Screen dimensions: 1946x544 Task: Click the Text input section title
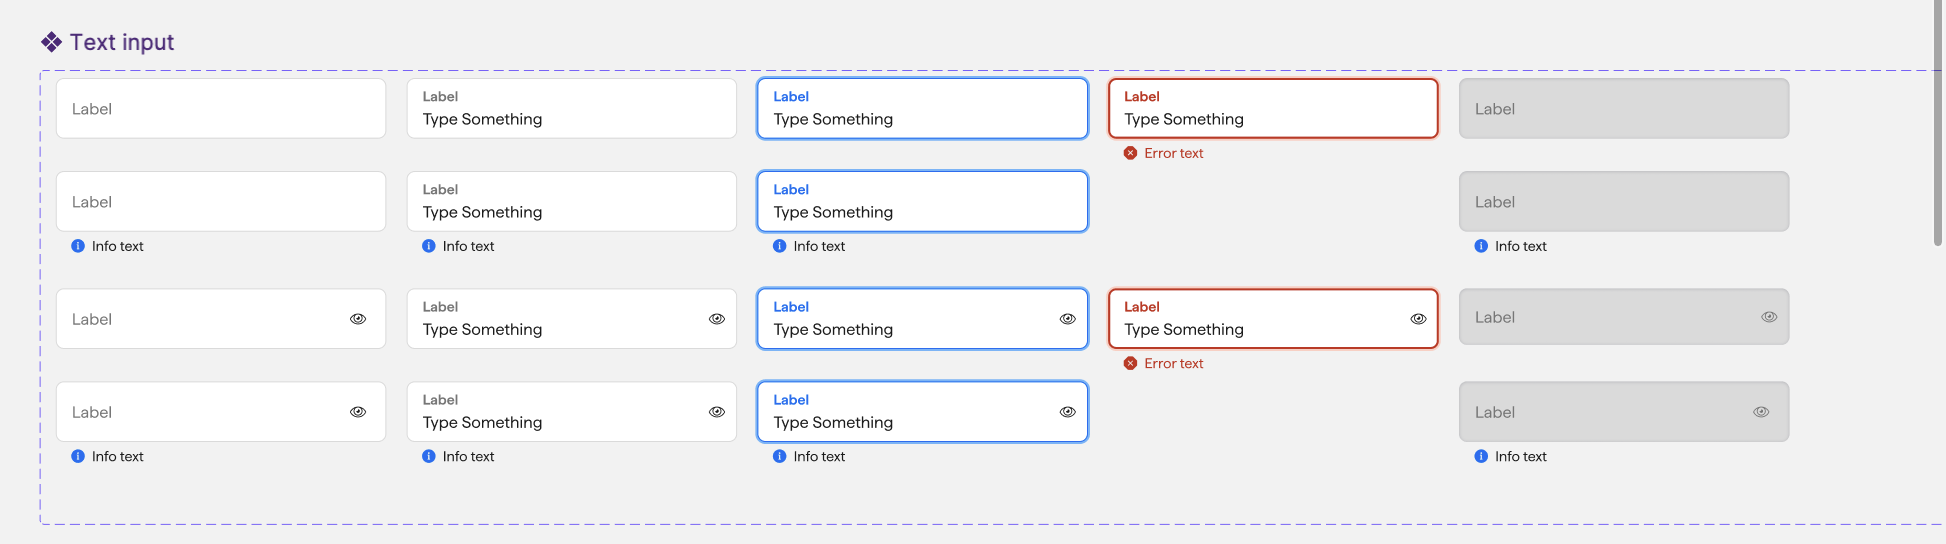tap(122, 42)
